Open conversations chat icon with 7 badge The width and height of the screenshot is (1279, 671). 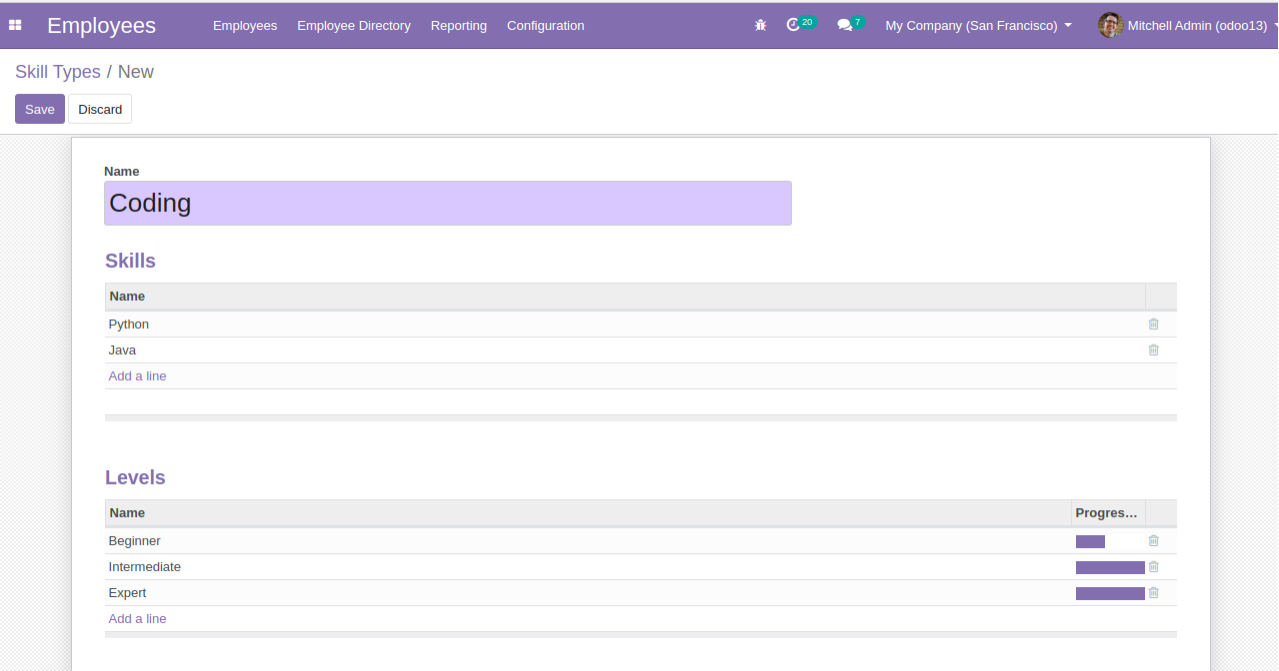[x=850, y=24]
